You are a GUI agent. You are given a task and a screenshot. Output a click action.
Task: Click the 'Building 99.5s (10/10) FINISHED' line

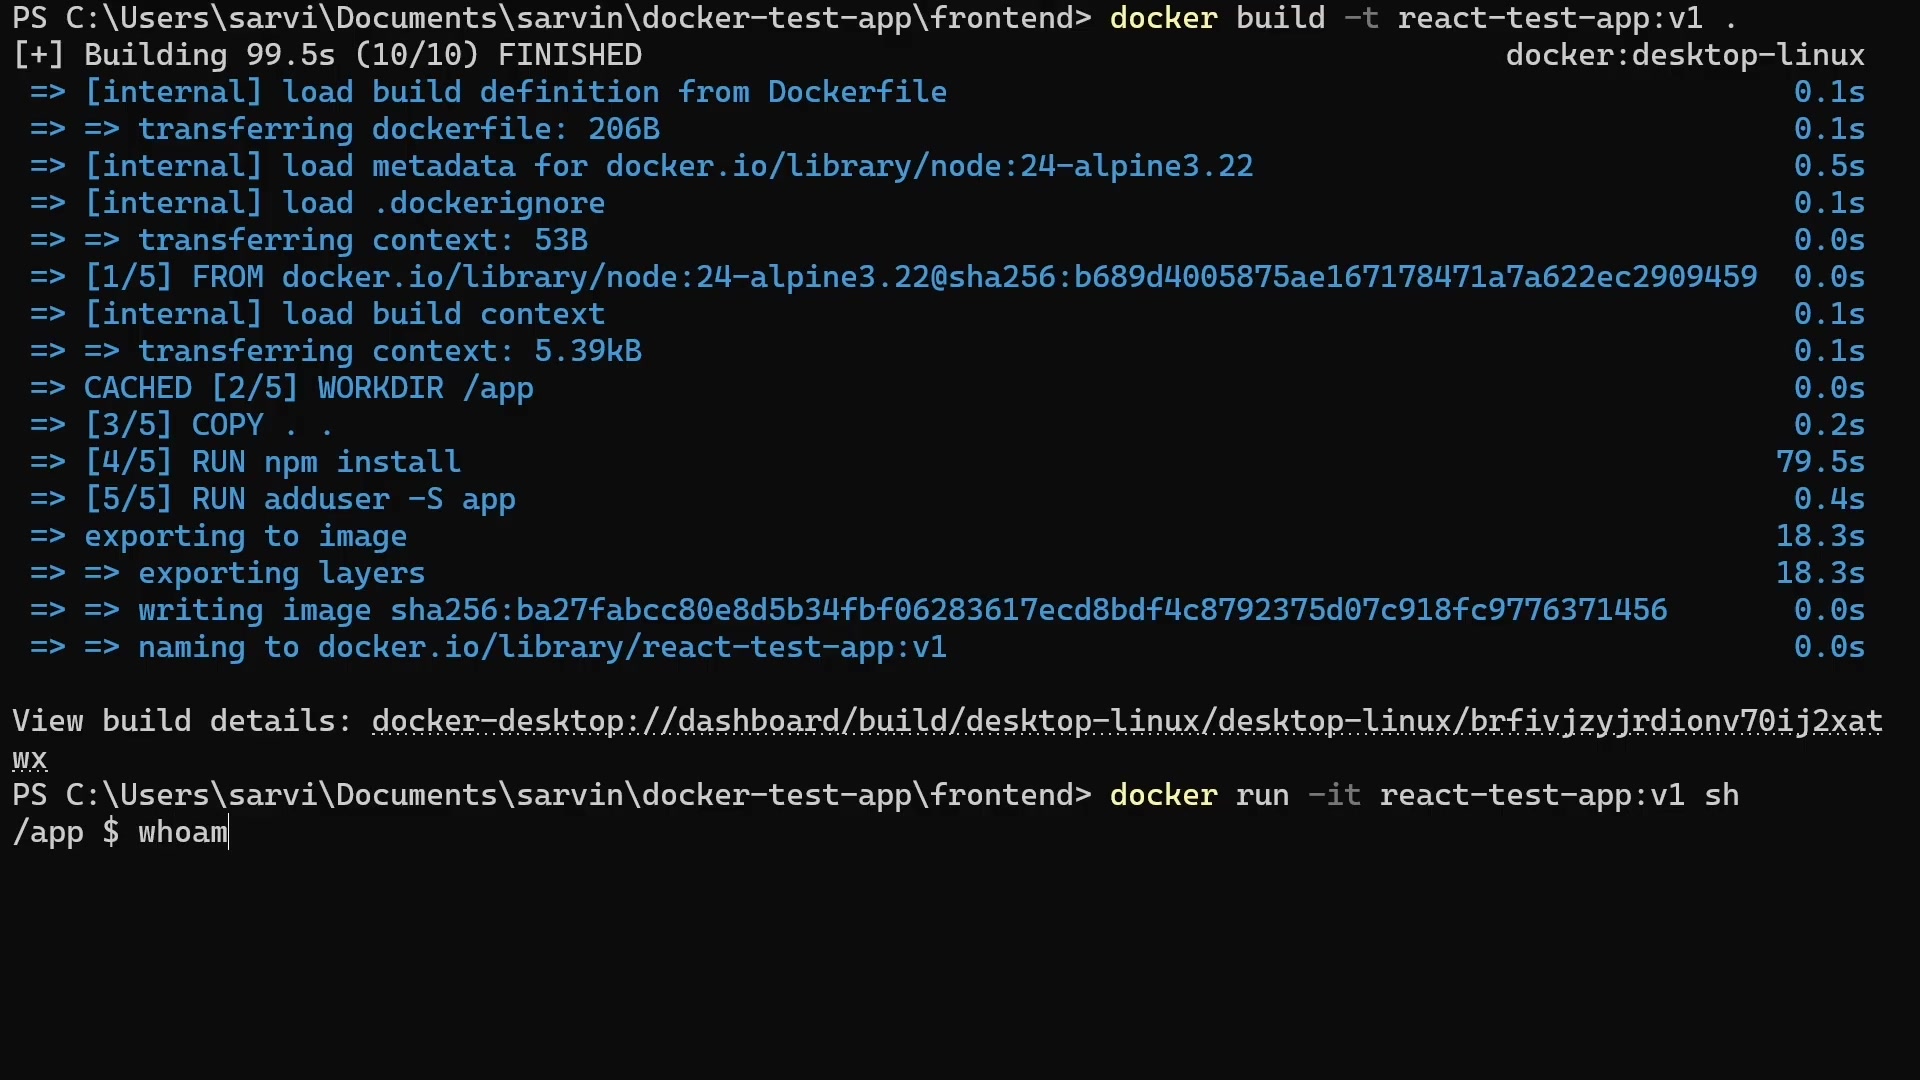pos(327,55)
